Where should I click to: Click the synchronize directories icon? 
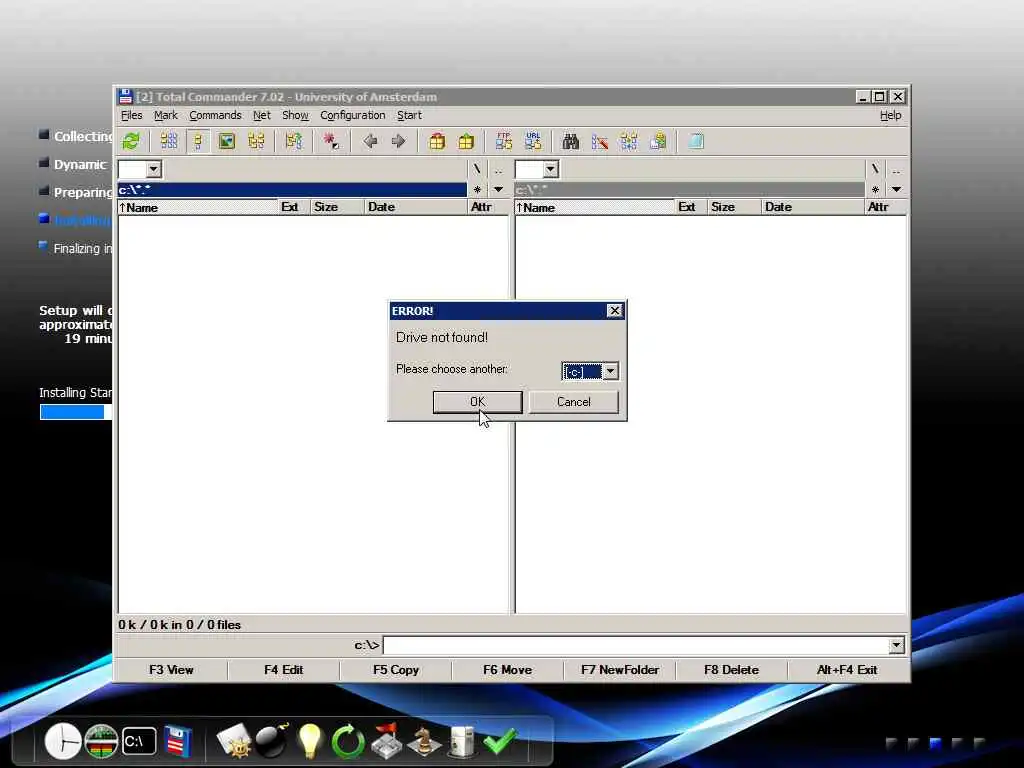(629, 141)
